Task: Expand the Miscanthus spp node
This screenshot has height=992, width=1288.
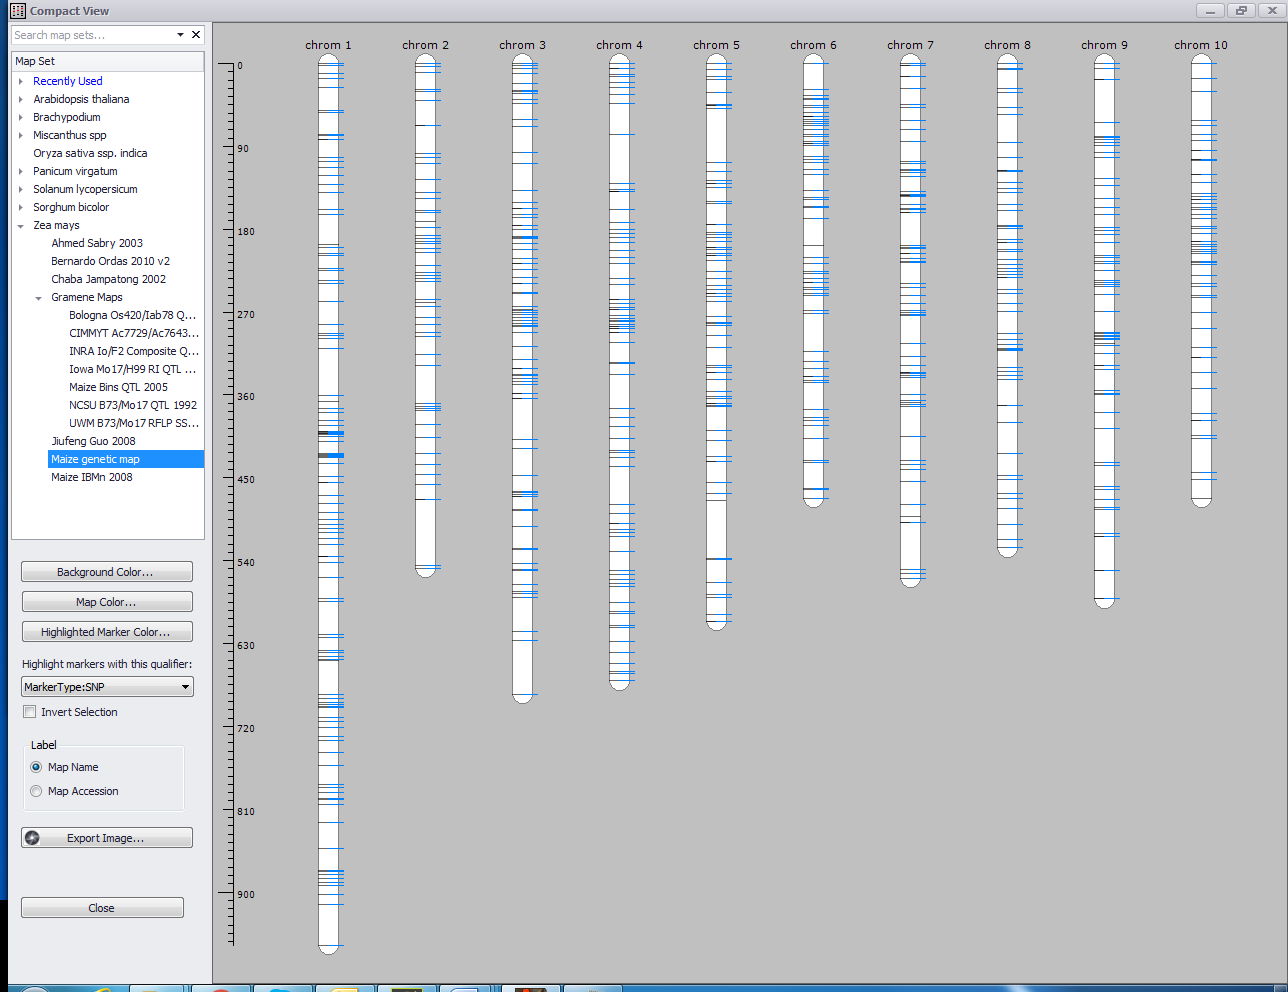Action: [x=21, y=135]
